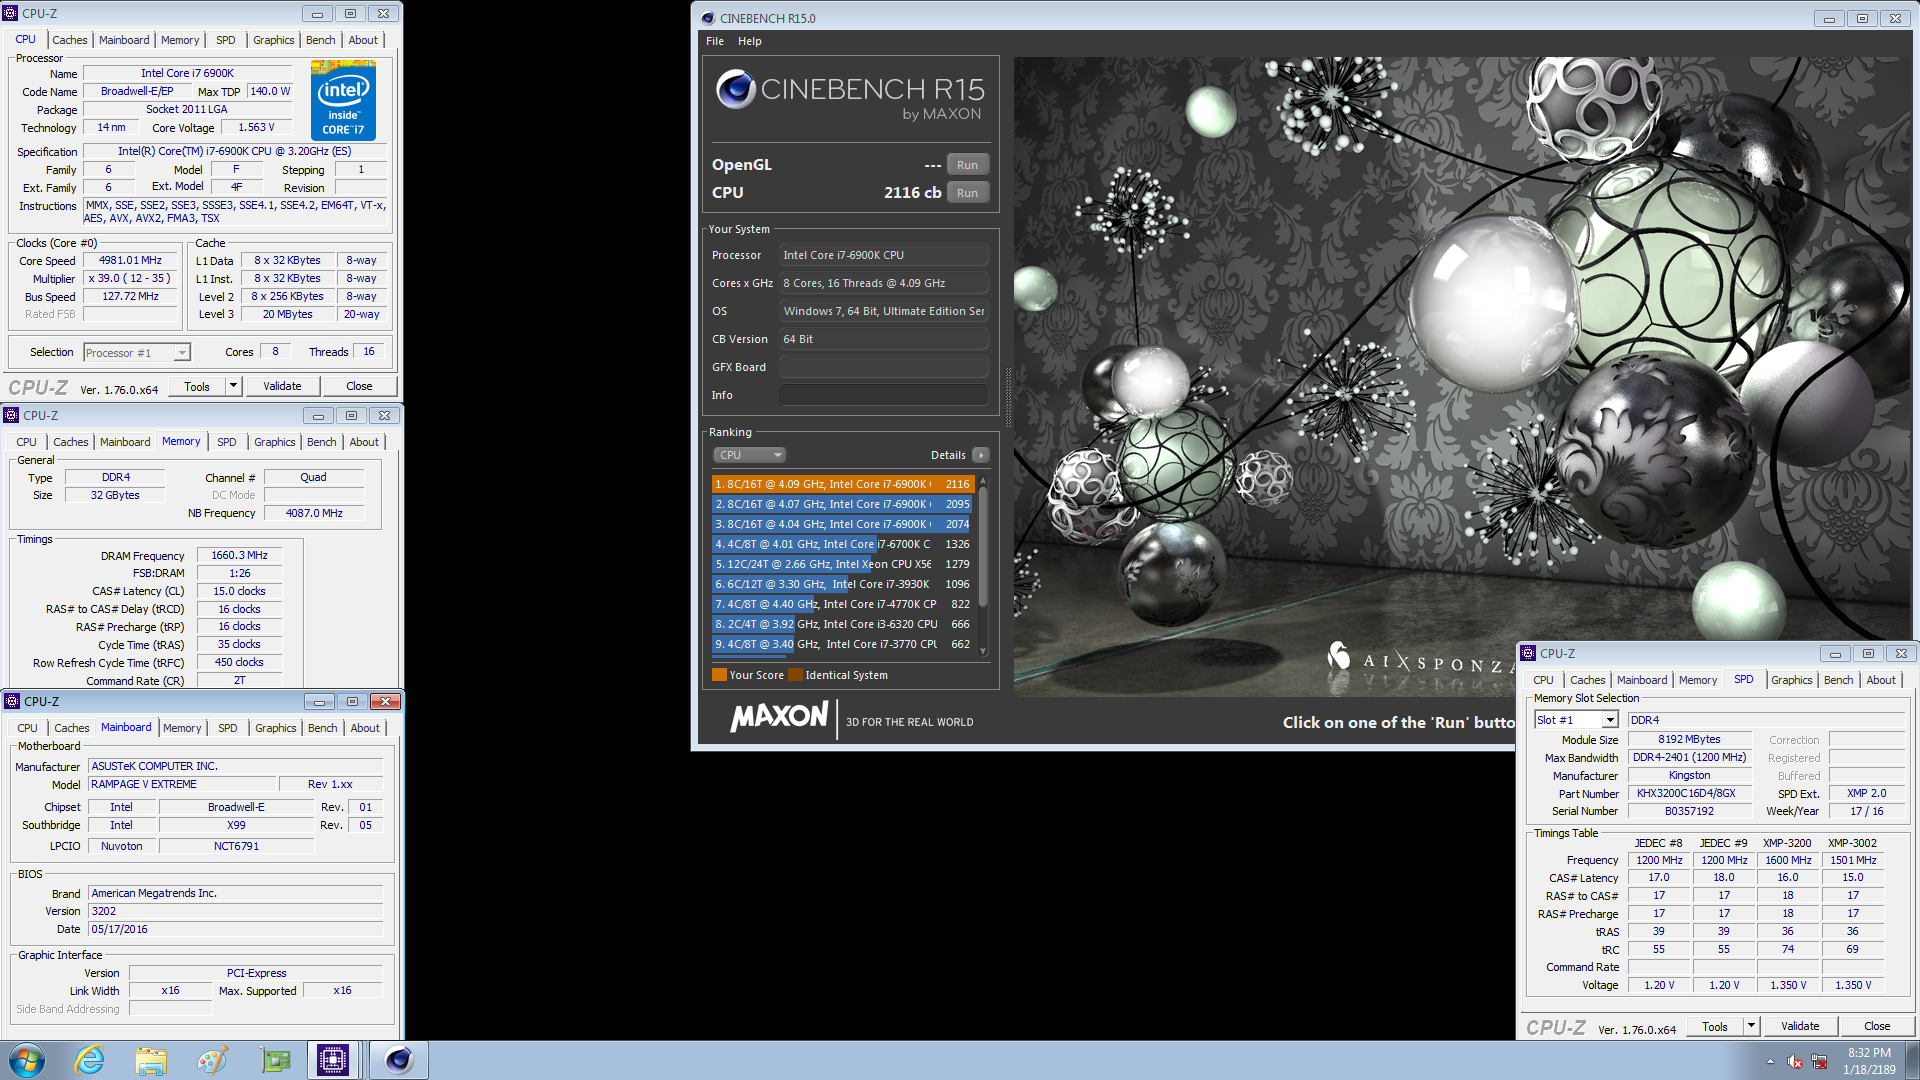Select ranking row 7 i7-4770K score 822
Screen dimensions: 1920x1080
pos(842,604)
